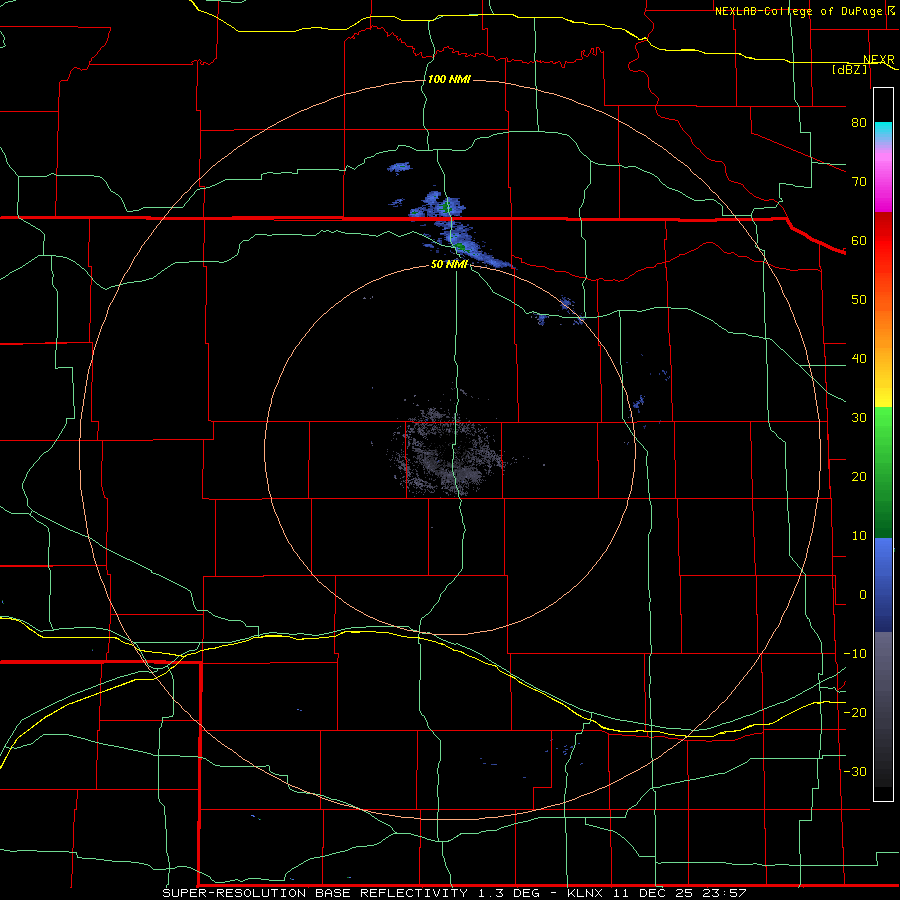
Task: Click the Super-Resolution Base Reflectivity caption
Action: point(315,893)
